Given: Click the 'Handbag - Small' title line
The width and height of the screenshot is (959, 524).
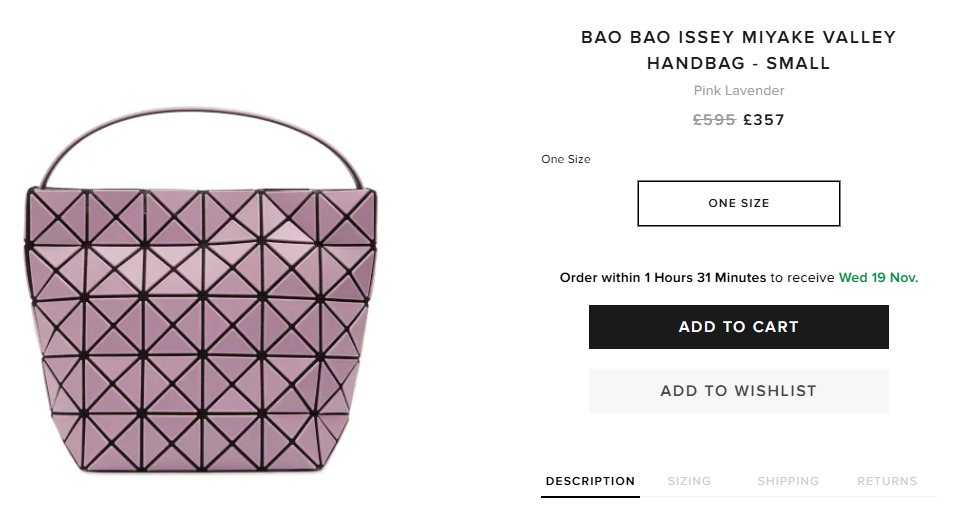Looking at the screenshot, I should [738, 64].
